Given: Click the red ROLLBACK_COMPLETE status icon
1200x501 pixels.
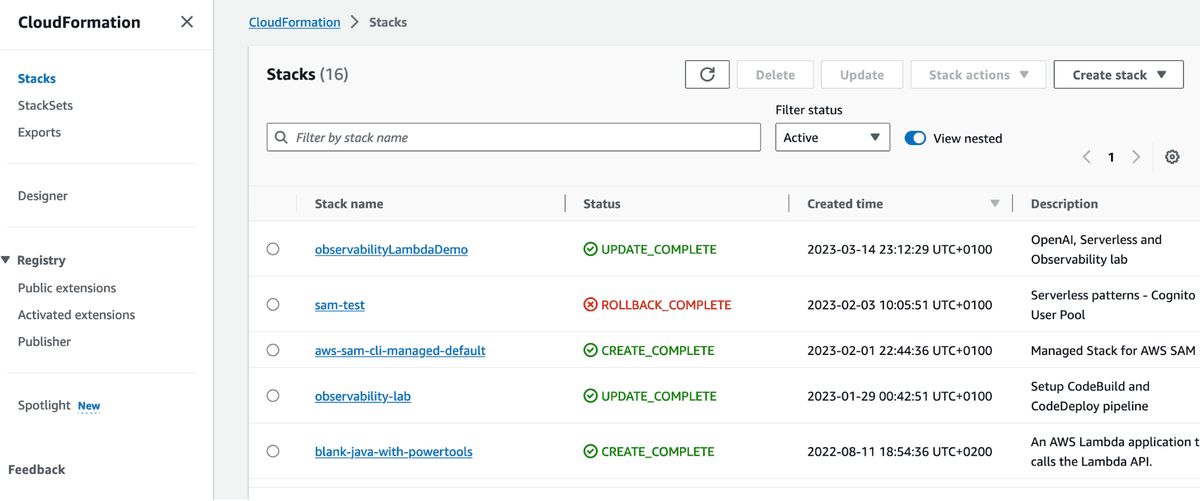Looking at the screenshot, I should click(590, 305).
